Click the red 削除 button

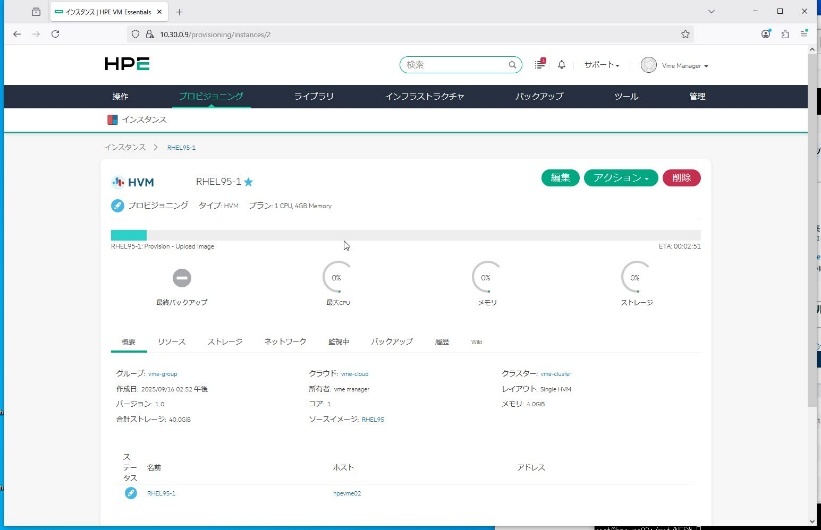[x=681, y=178]
